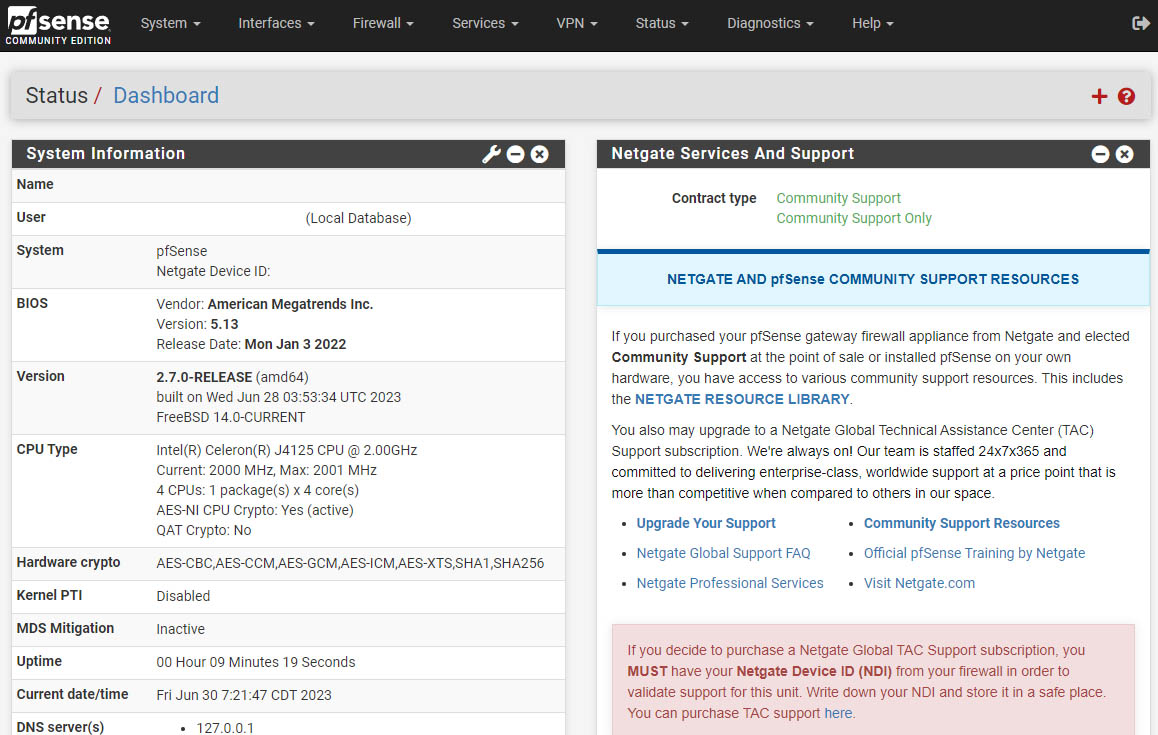Click the FreeBSD 14.0-CURRENT text

pyautogui.click(x=230, y=417)
